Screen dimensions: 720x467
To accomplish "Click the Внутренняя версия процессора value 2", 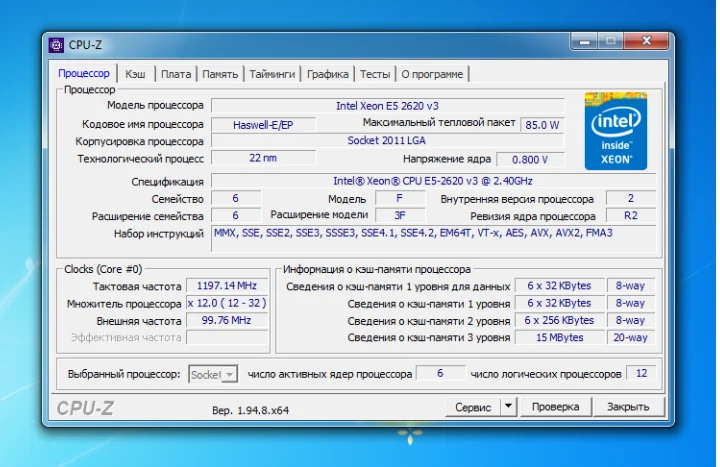I will (631, 198).
